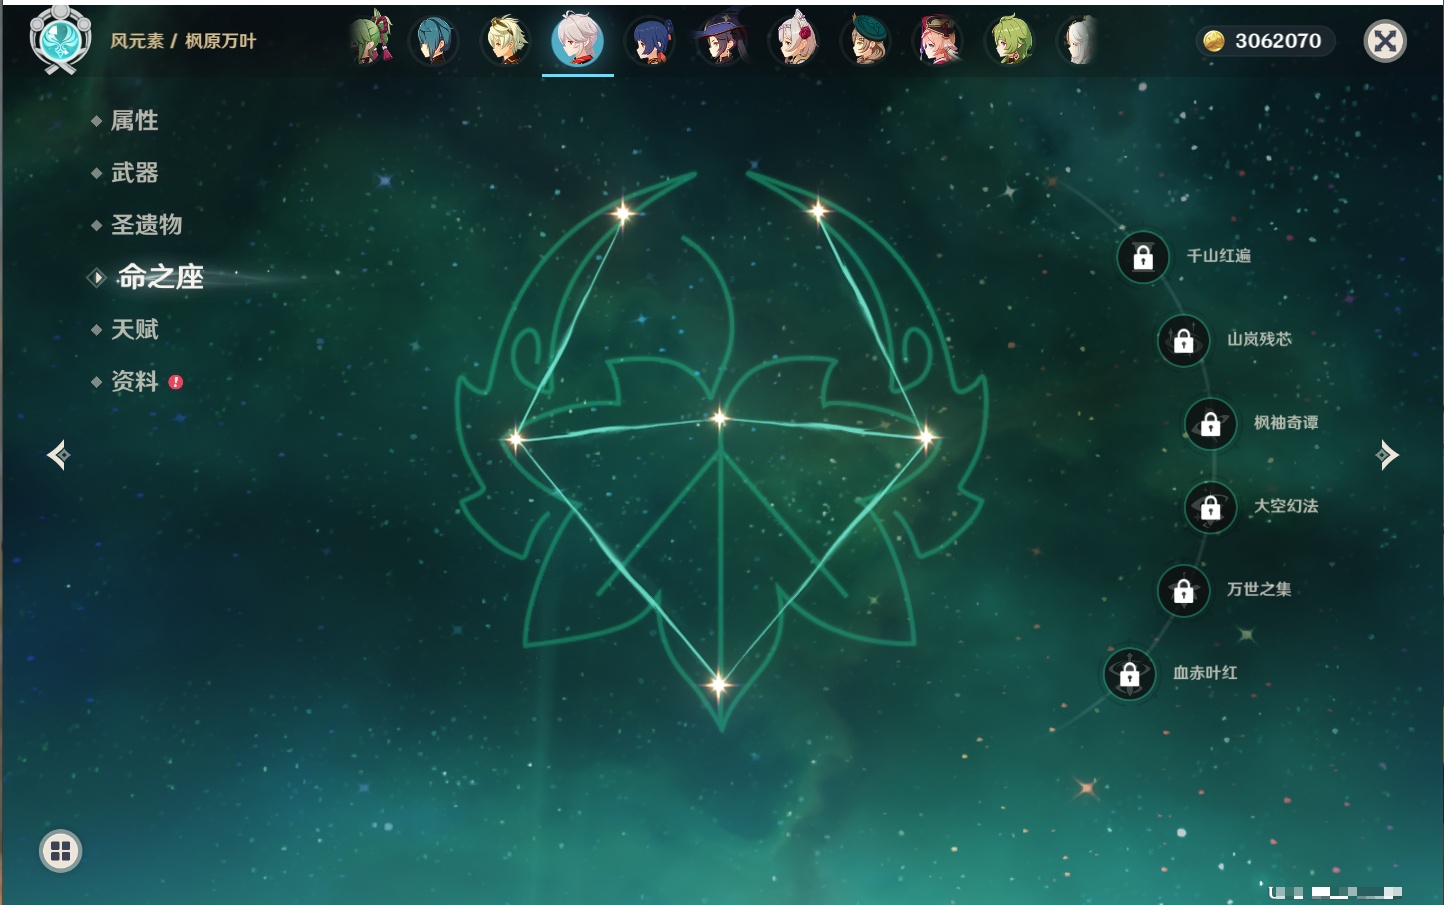Select the teal-haired character portrait
1444x905 pixels.
(434, 41)
